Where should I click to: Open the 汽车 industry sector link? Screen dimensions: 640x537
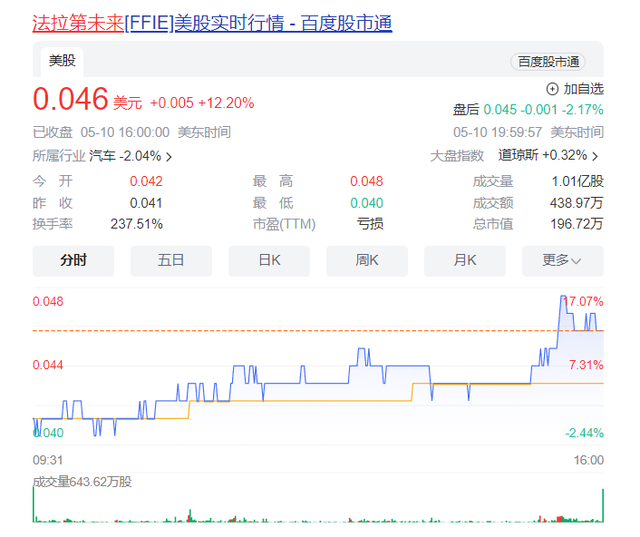[x=102, y=156]
